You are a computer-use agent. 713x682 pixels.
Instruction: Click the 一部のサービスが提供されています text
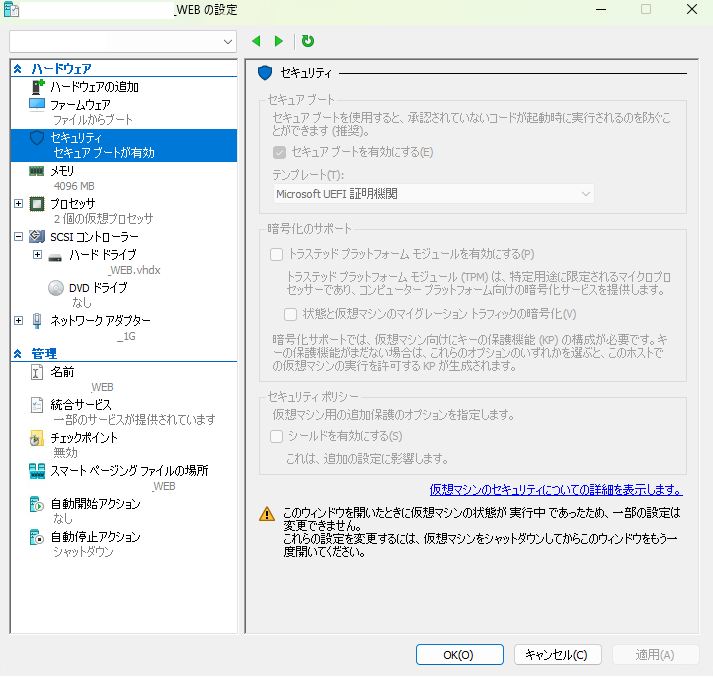(134, 419)
